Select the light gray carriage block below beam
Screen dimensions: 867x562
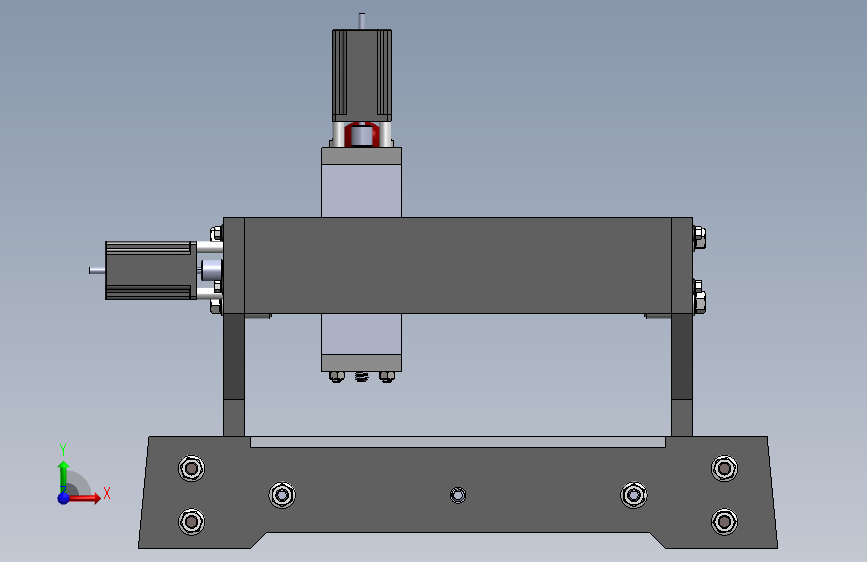(362, 334)
